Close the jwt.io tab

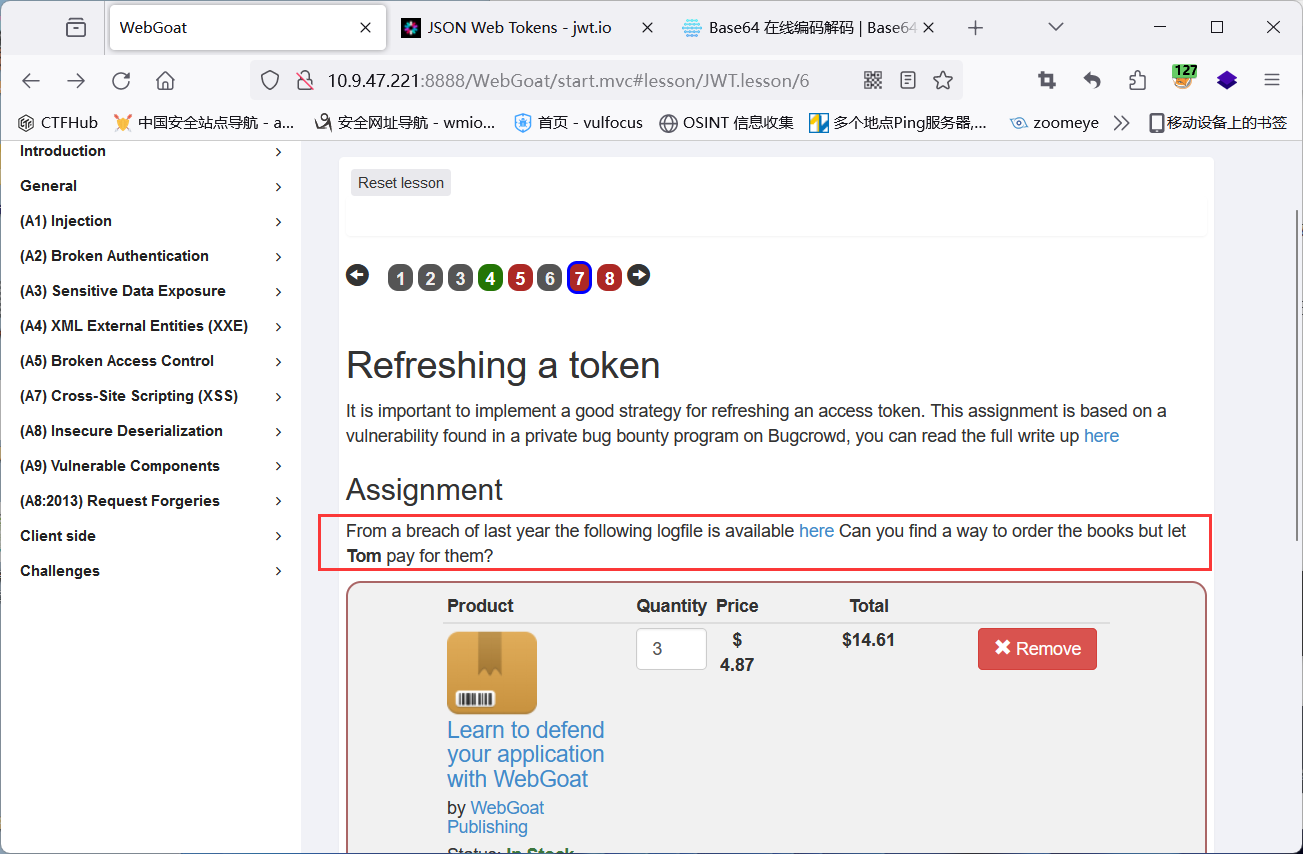(647, 28)
